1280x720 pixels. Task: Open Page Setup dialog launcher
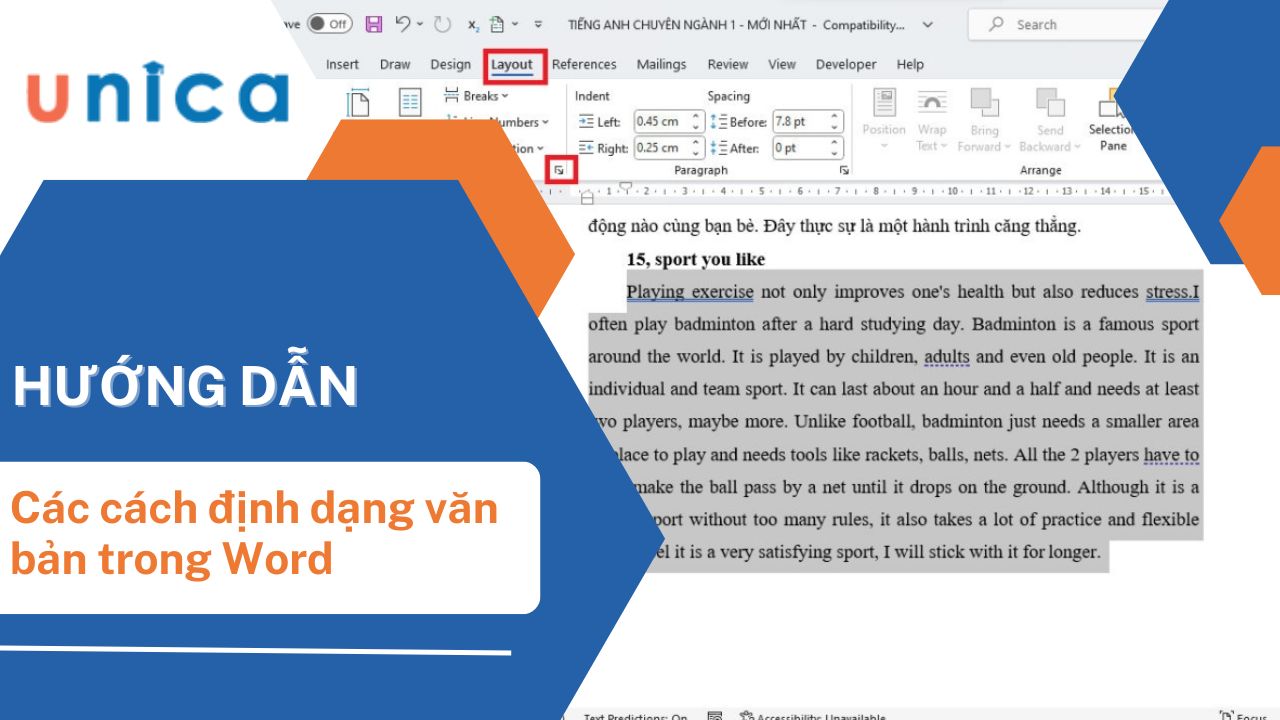(559, 171)
